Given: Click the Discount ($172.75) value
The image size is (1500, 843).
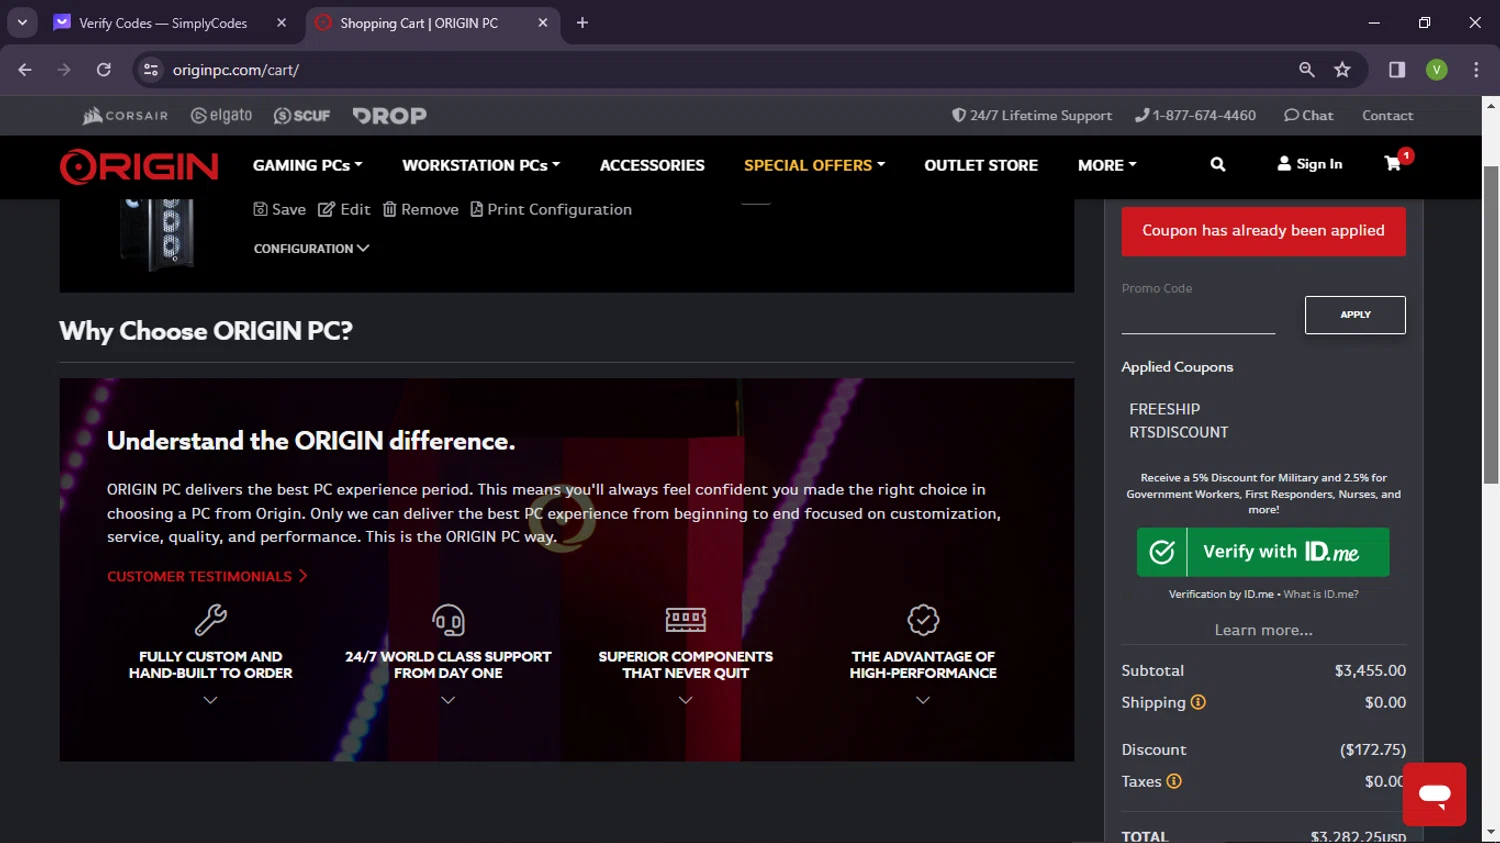Looking at the screenshot, I should point(1373,749).
